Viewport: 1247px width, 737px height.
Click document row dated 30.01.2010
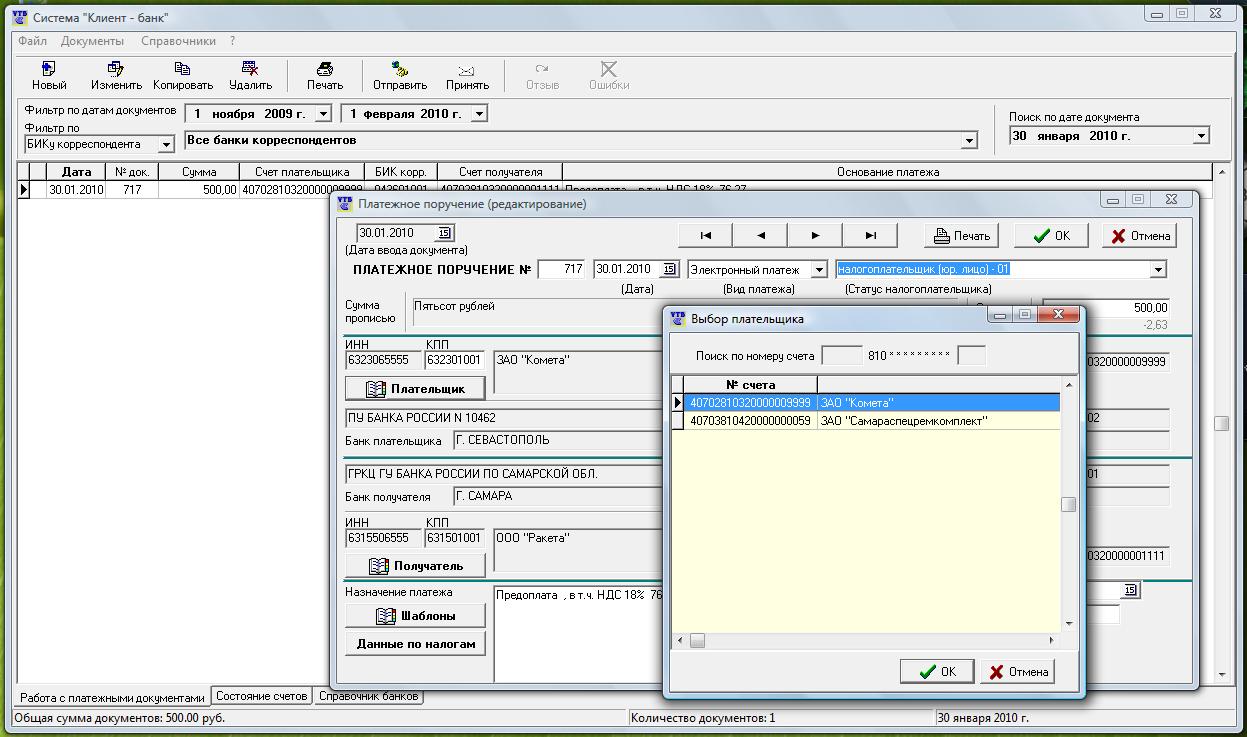coord(76,190)
